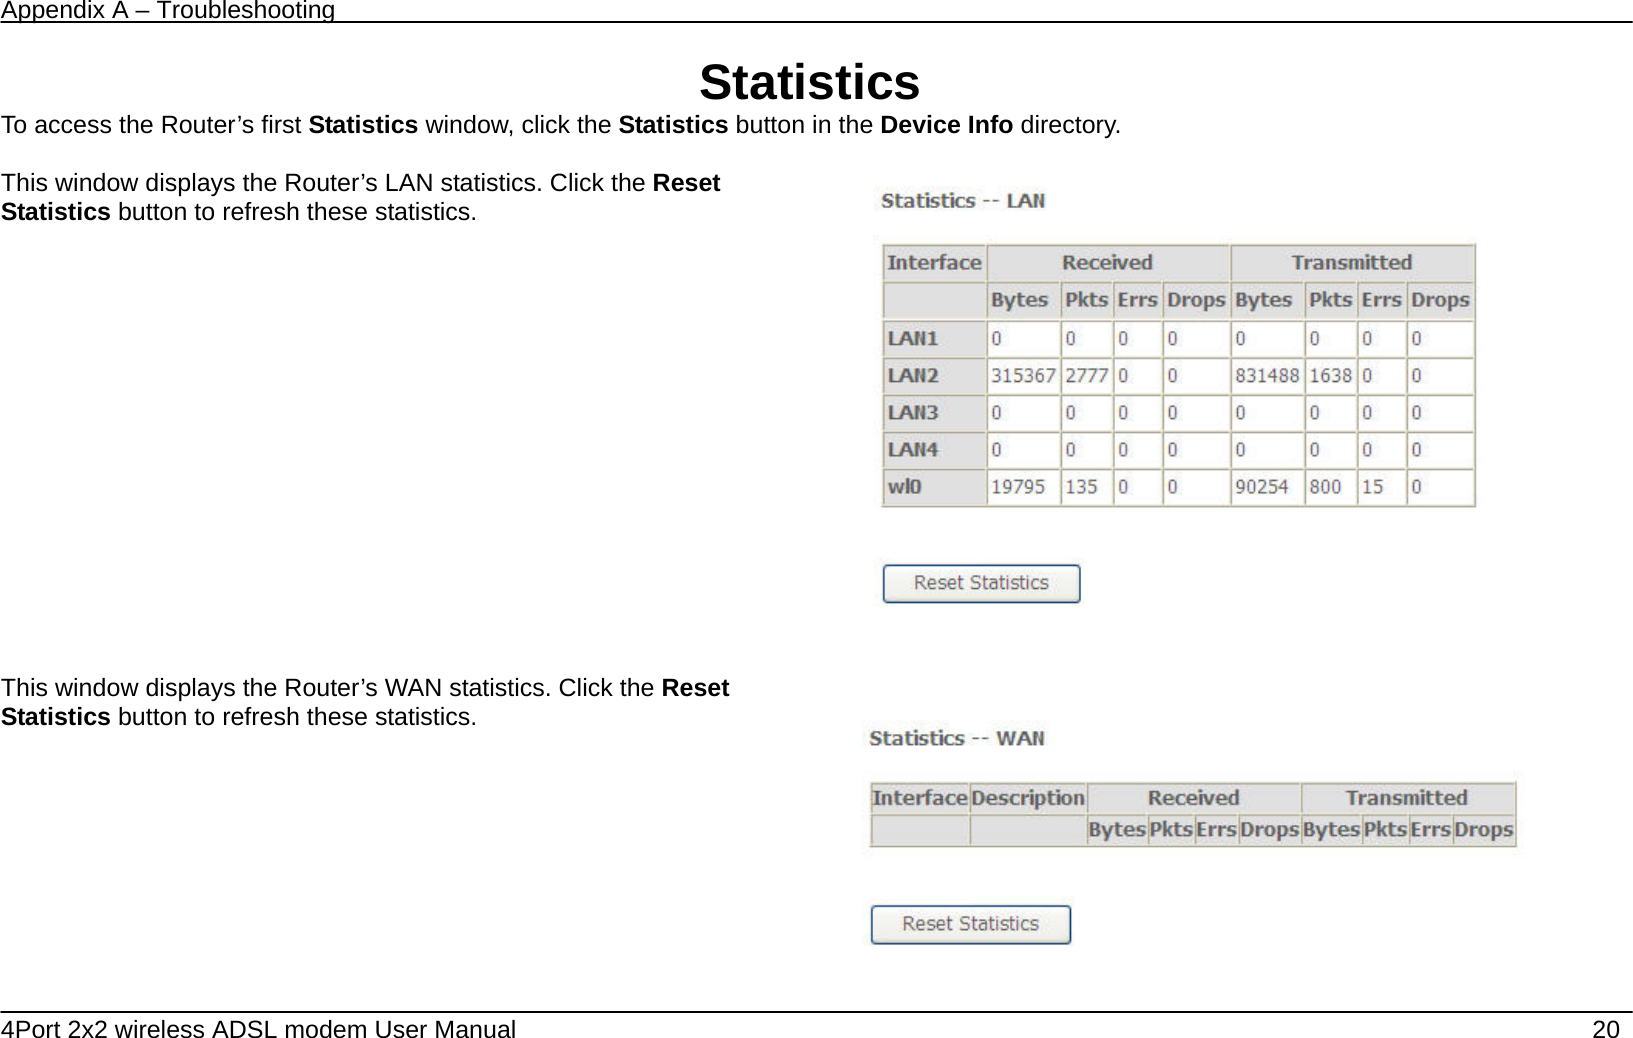Screen dimensions: 1633x1038
Task: Click the Transmitted header in WAN table
Action: [x=1407, y=798]
